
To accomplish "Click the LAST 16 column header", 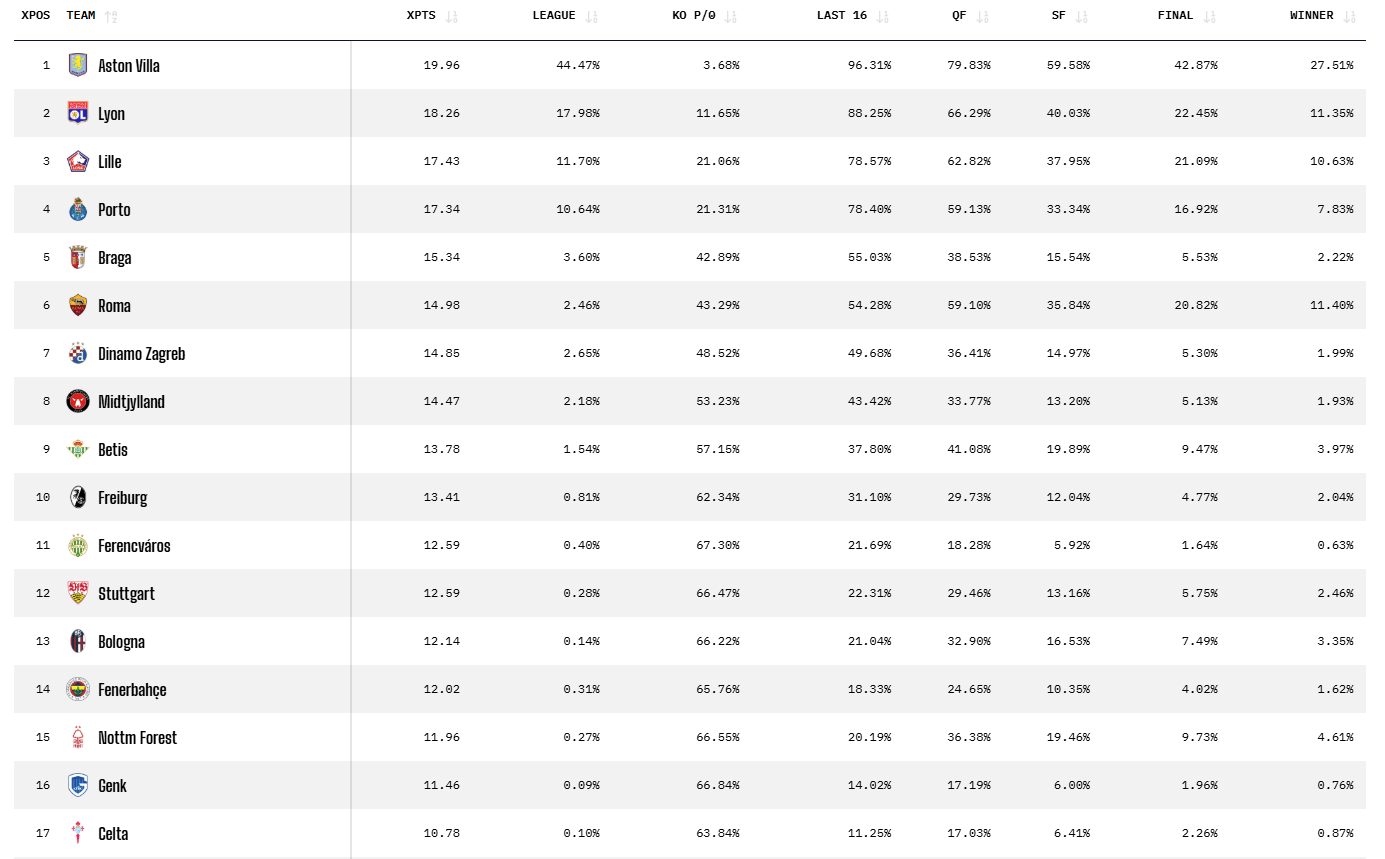I will (841, 16).
